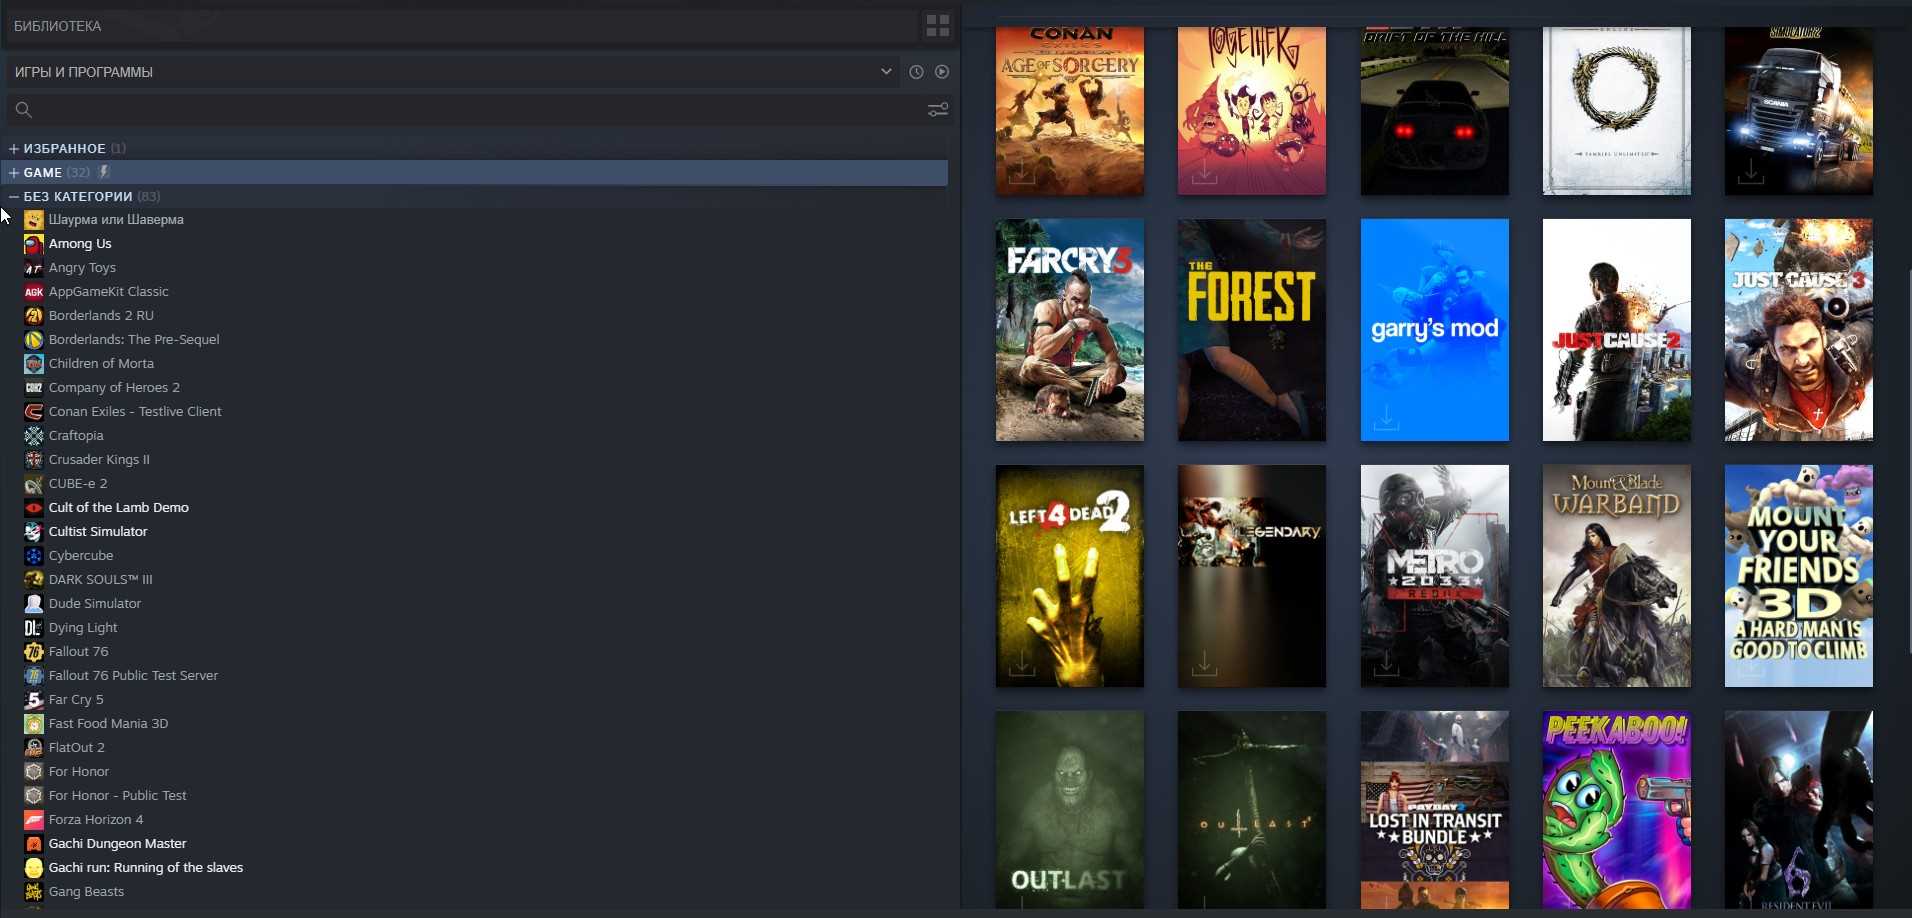Image resolution: width=1912 pixels, height=918 pixels.
Task: Open Legendary game cover
Action: 1252,576
